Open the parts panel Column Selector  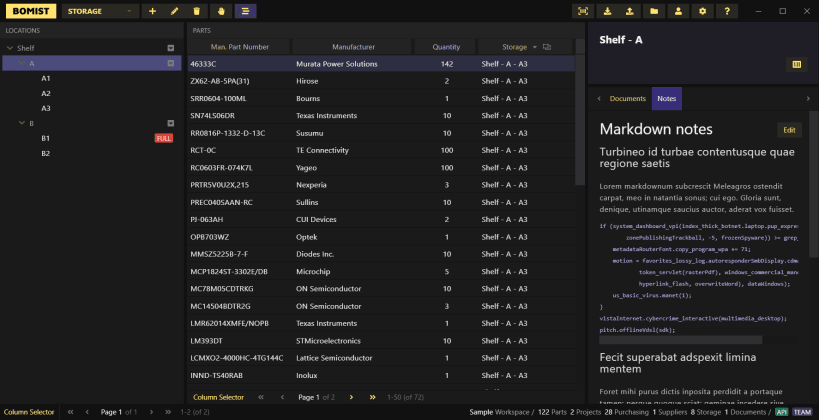pyautogui.click(x=218, y=398)
